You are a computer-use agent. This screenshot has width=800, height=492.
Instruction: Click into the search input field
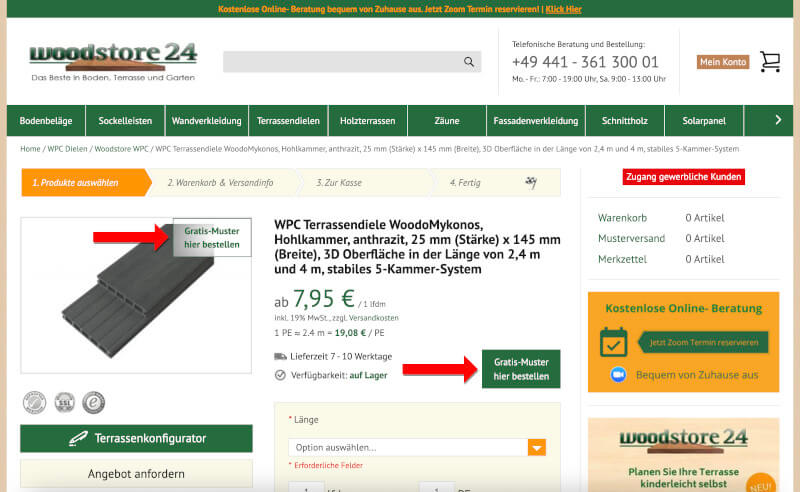coord(342,62)
